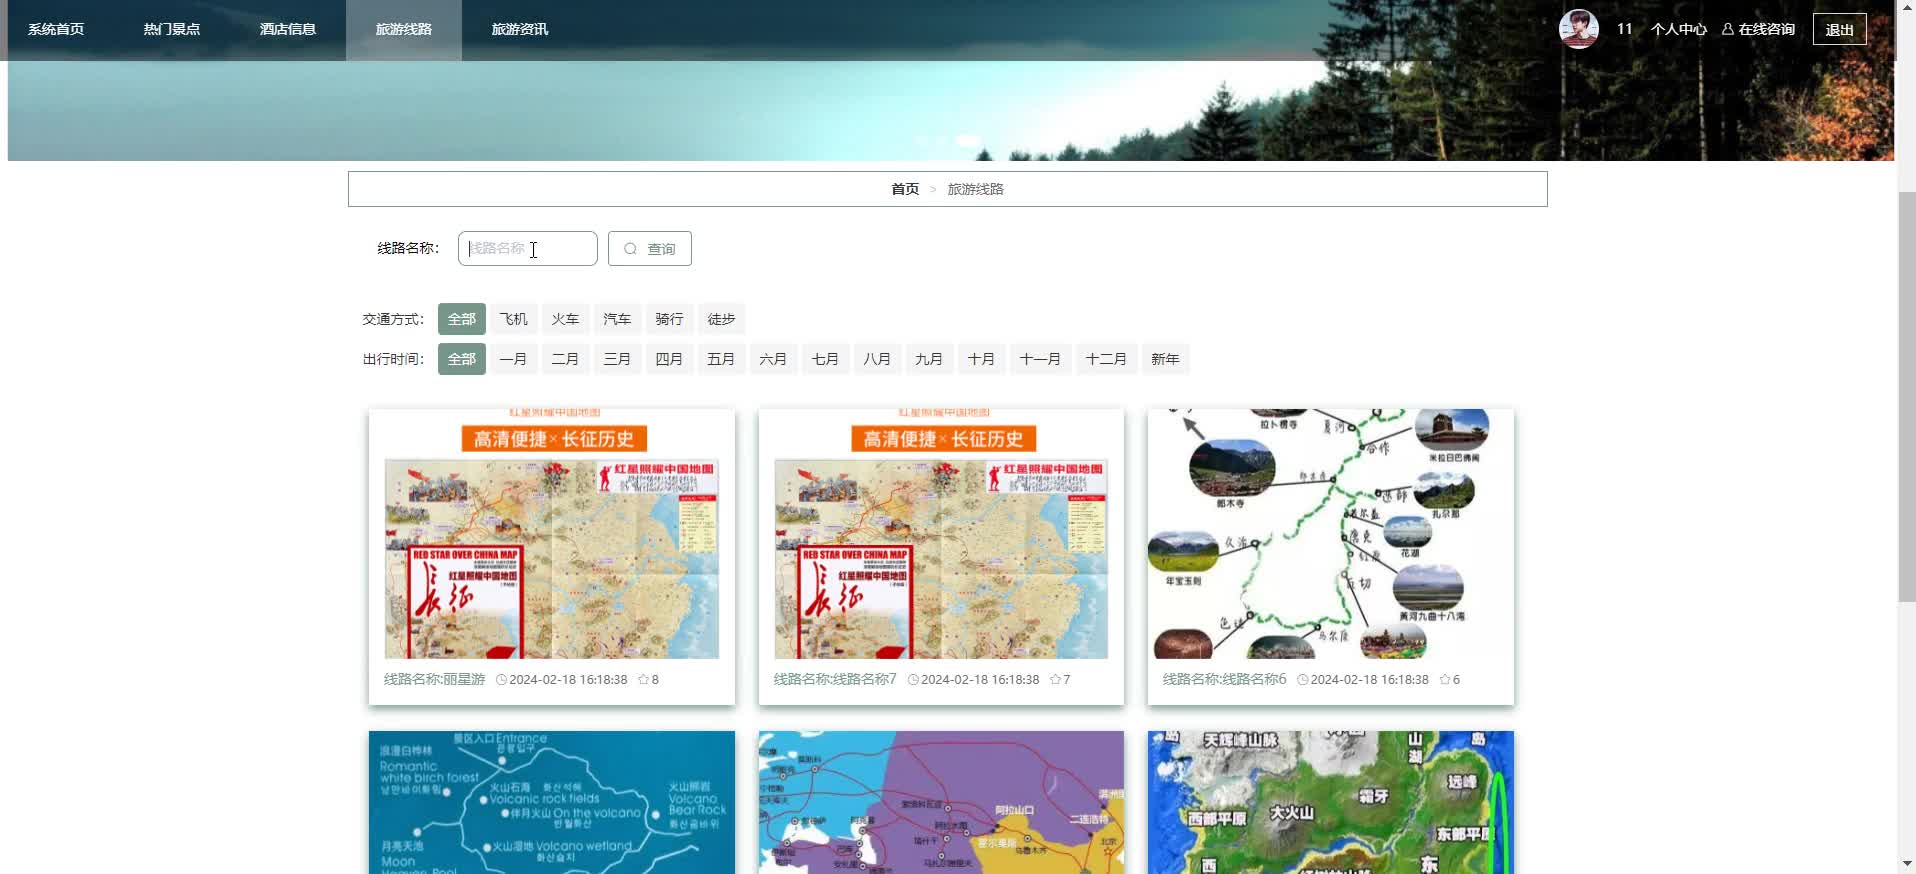Click the clock icon on 线路名称7 card
This screenshot has width=1916, height=874.
click(913, 680)
